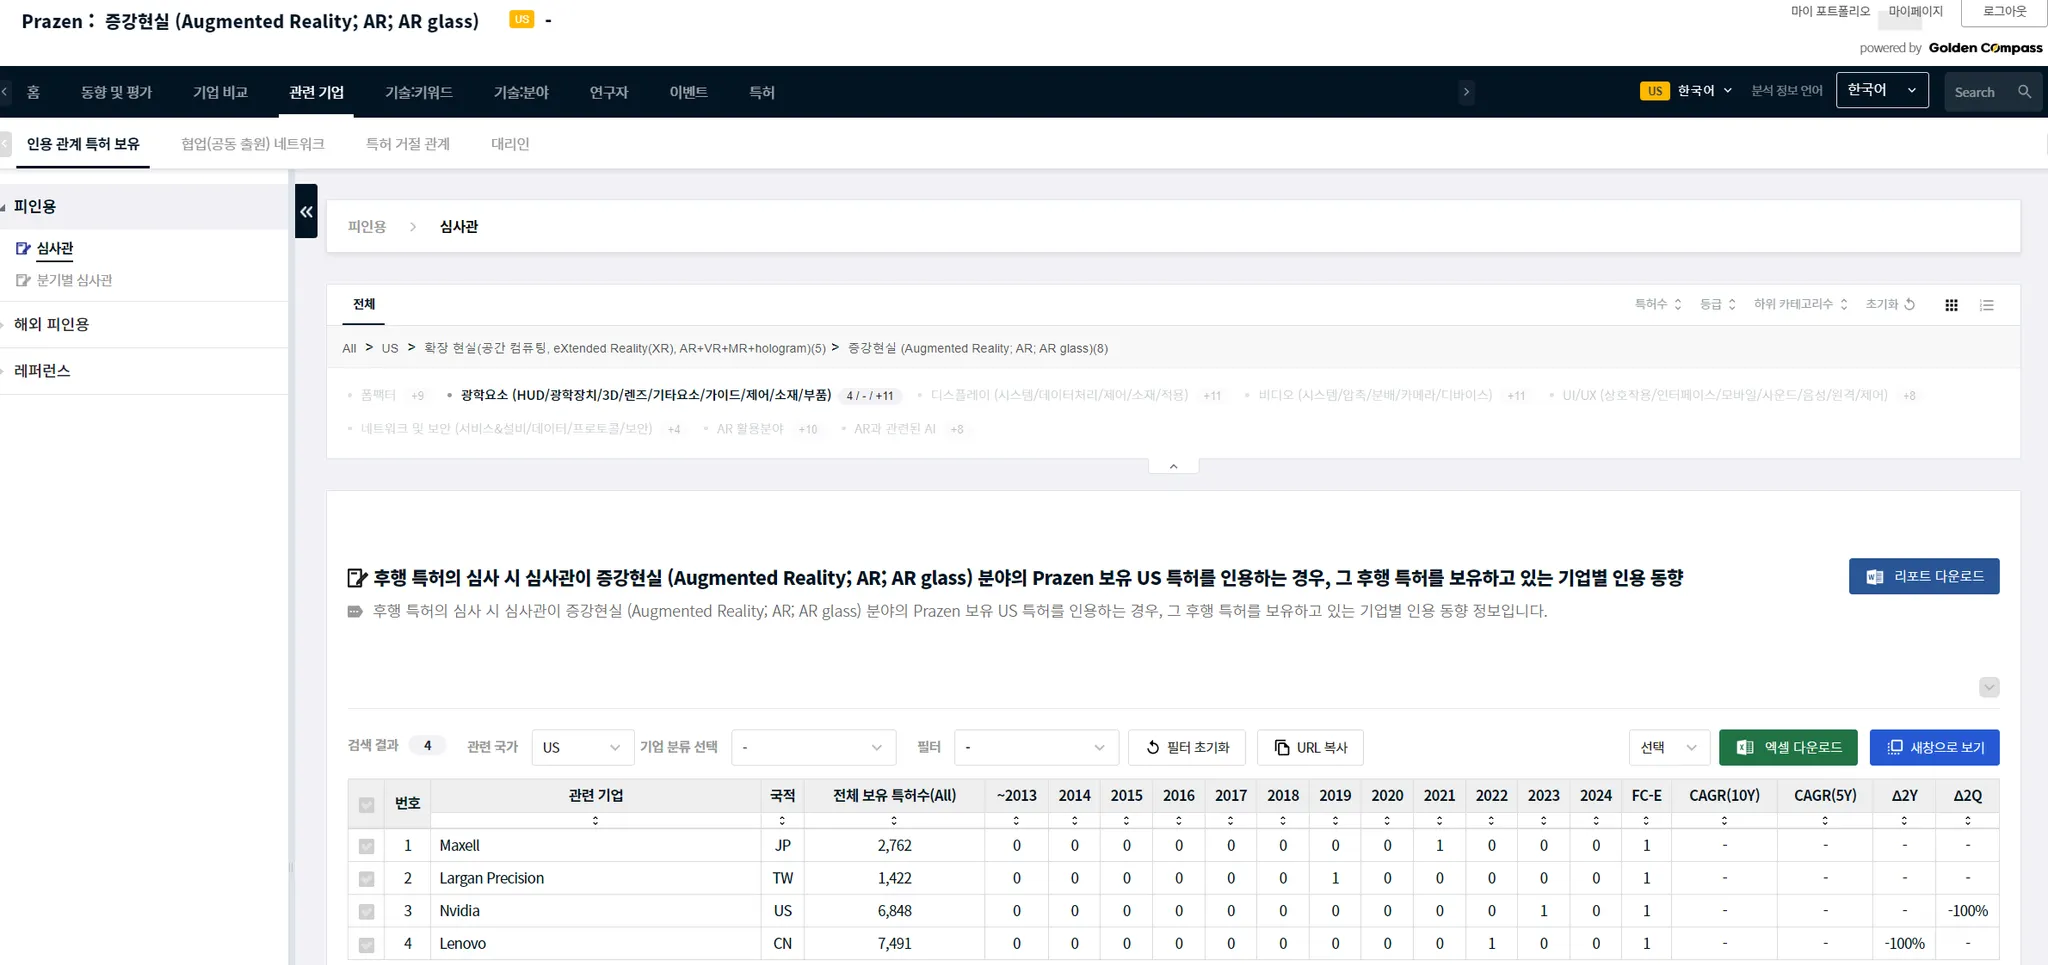Image resolution: width=2048 pixels, height=965 pixels.
Task: Switch to grid view layout
Action: pyautogui.click(x=1951, y=305)
